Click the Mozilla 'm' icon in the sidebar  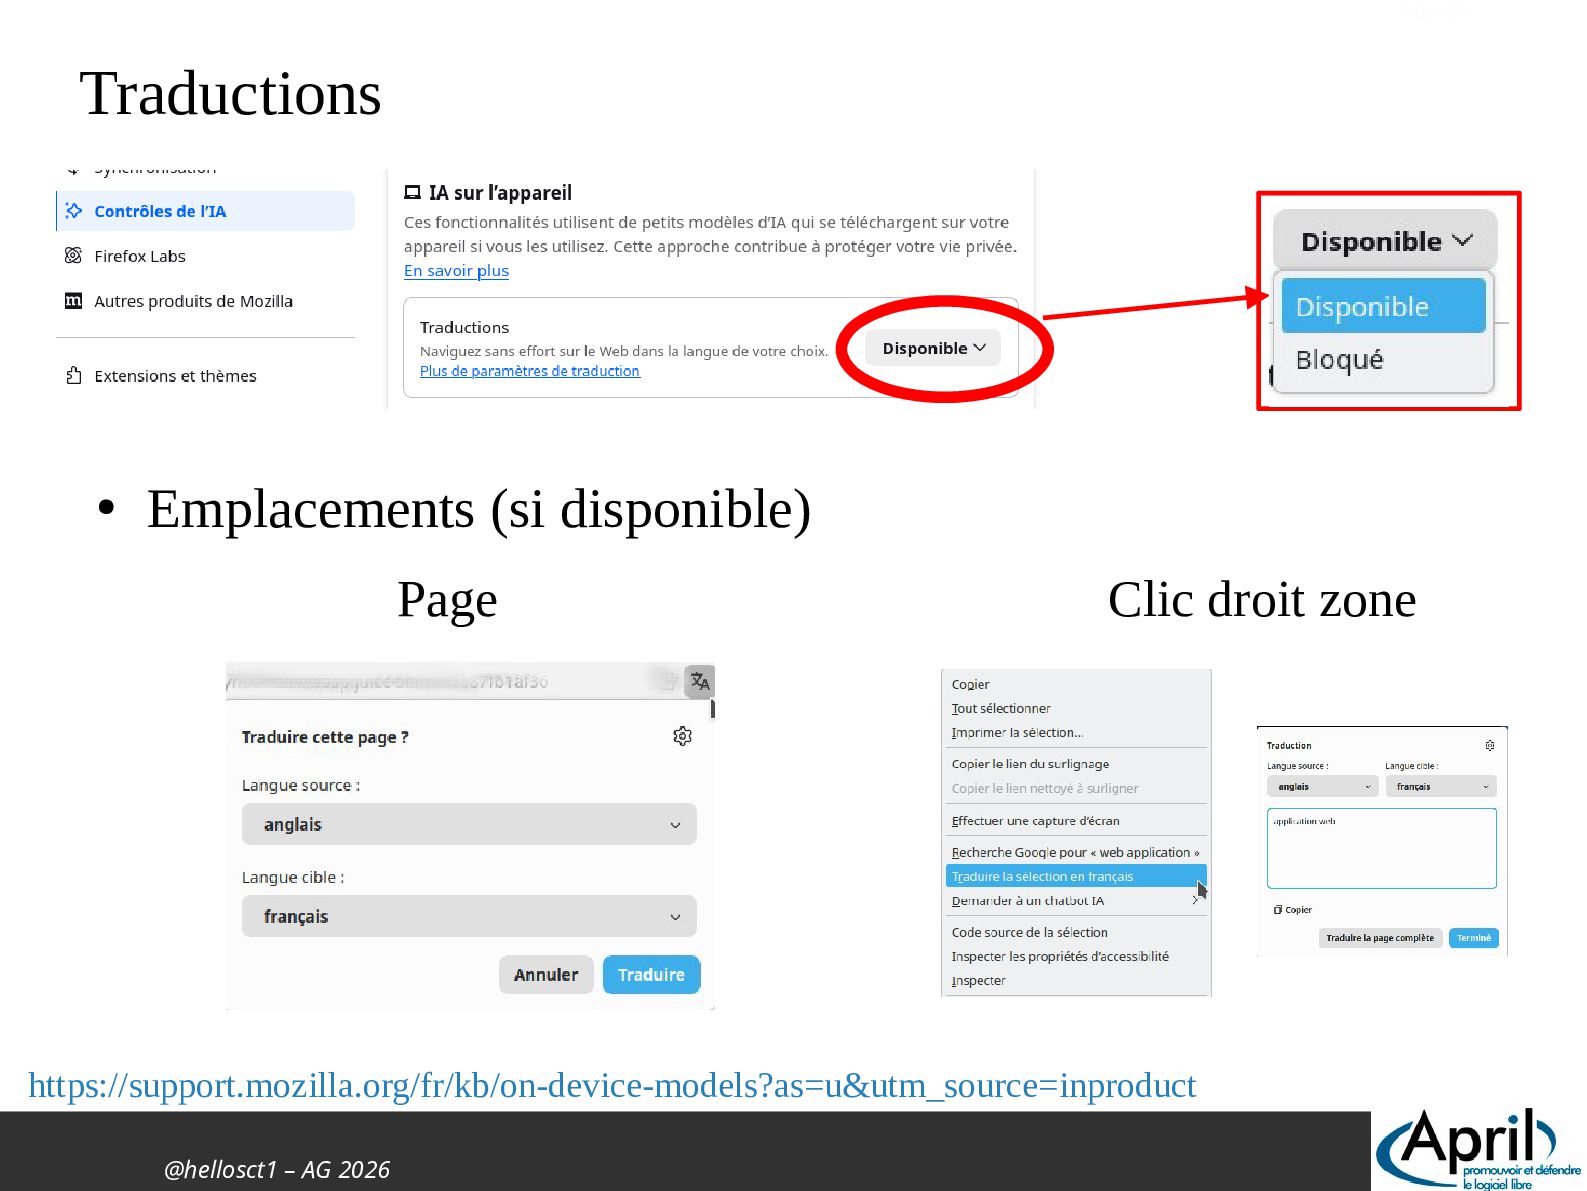pos(73,301)
